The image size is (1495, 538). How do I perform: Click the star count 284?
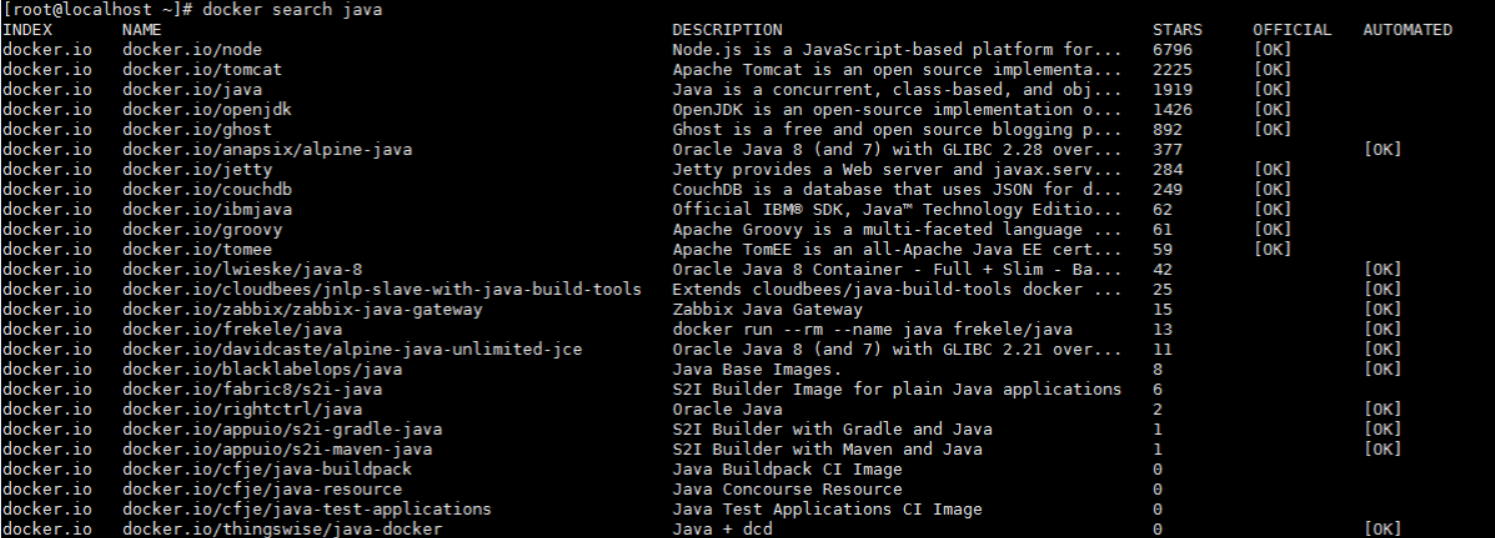pyautogui.click(x=1167, y=169)
